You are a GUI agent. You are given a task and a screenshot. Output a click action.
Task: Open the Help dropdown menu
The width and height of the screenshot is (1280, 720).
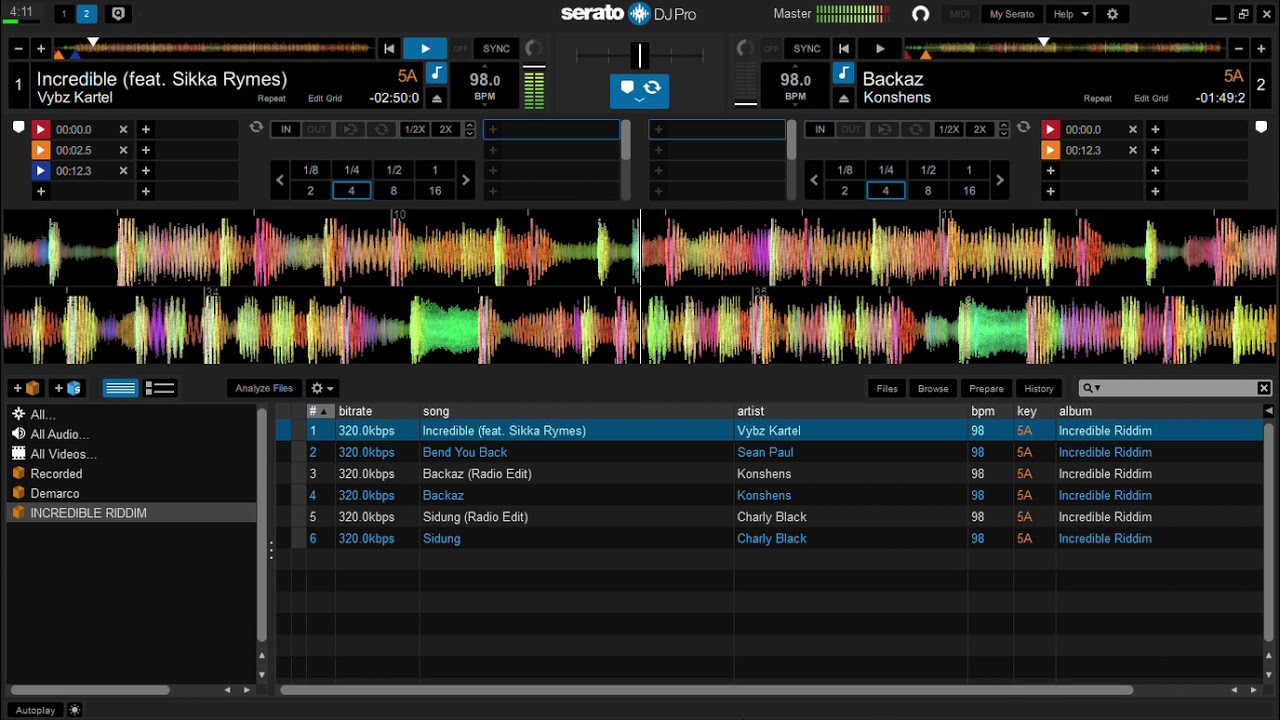(x=1069, y=14)
